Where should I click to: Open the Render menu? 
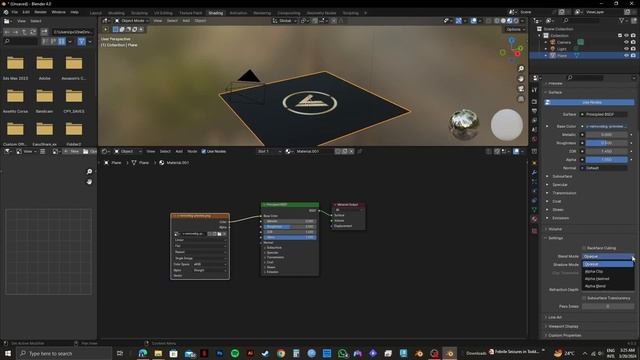click(x=40, y=12)
